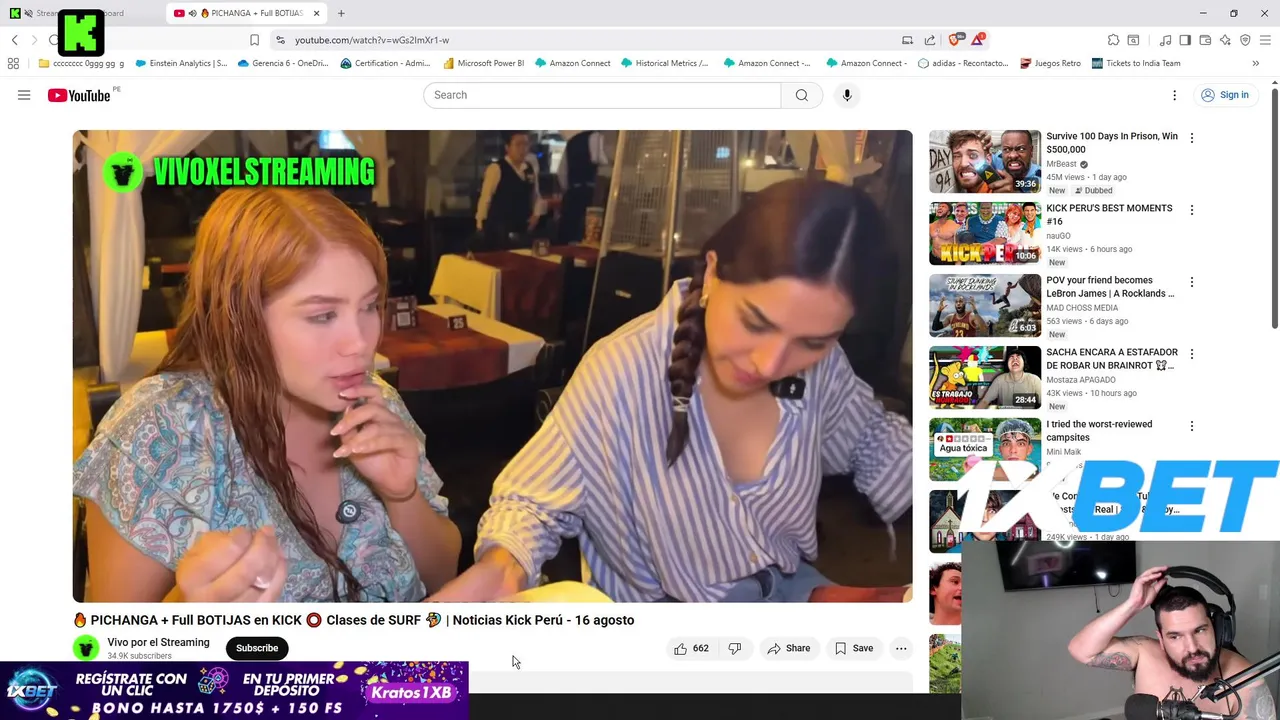The height and width of the screenshot is (720, 1280).
Task: Open the ccccccc bookmarks folder
Action: coord(81,63)
